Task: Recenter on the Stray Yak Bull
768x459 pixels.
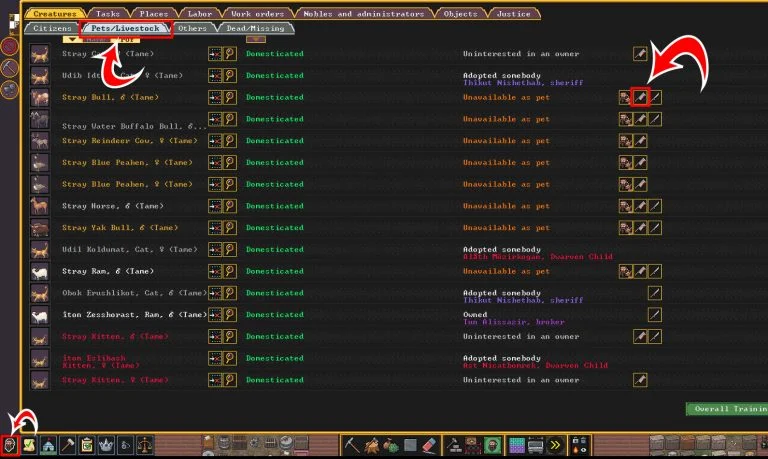Action: pos(215,228)
